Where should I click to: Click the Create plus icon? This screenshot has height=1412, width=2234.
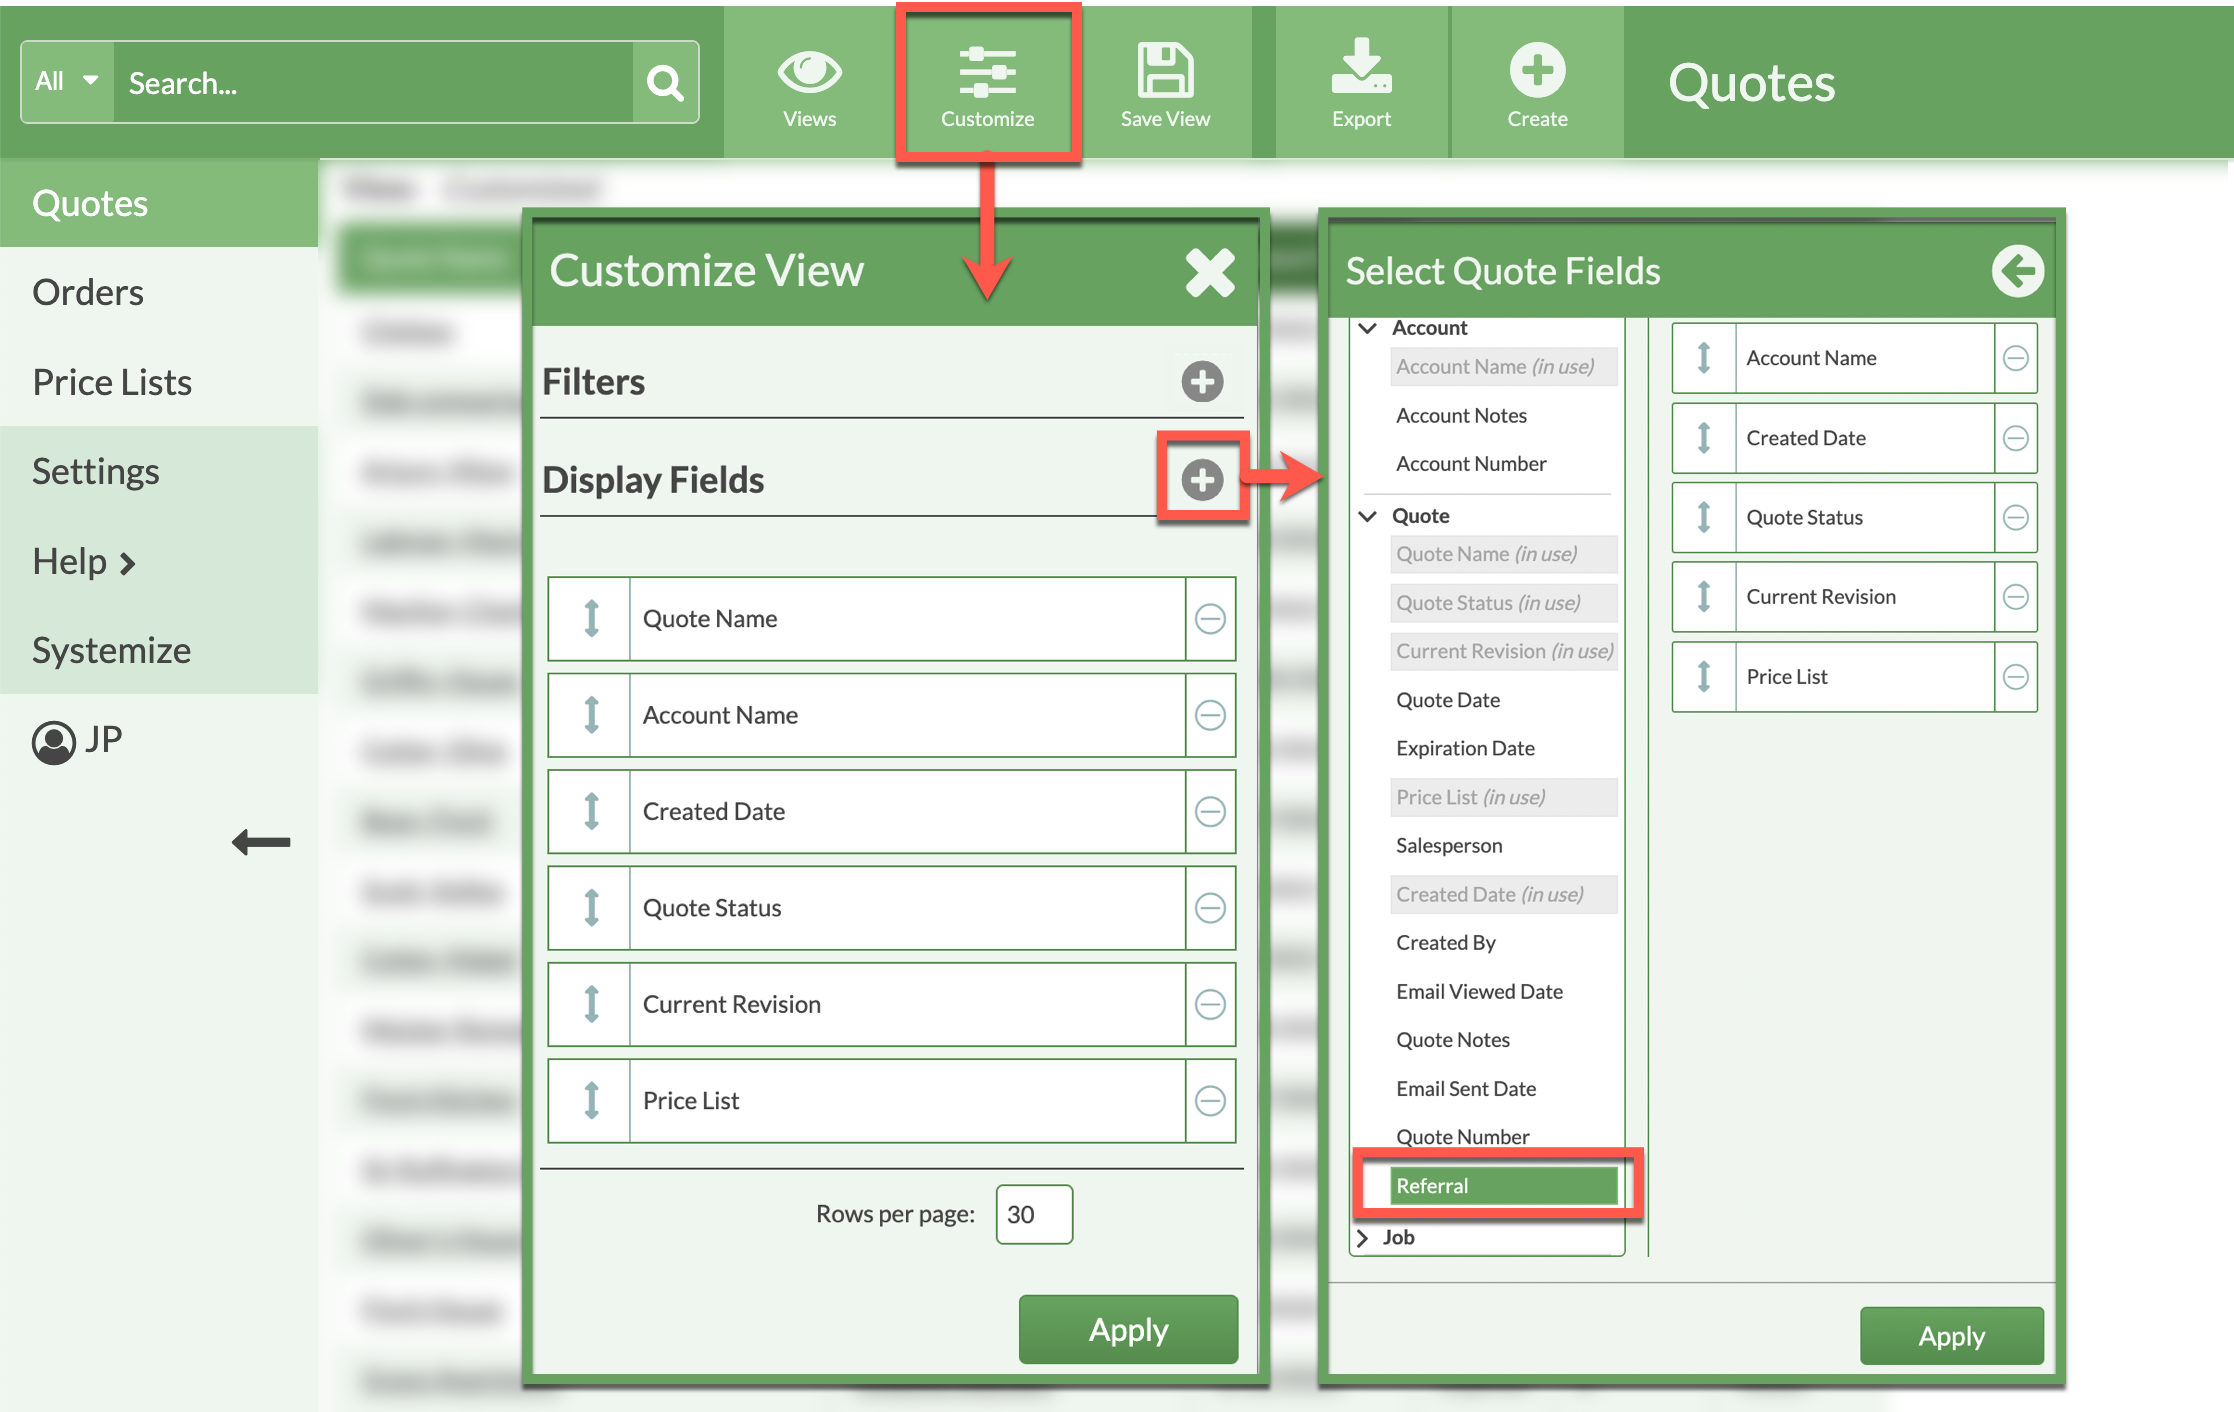tap(1537, 71)
